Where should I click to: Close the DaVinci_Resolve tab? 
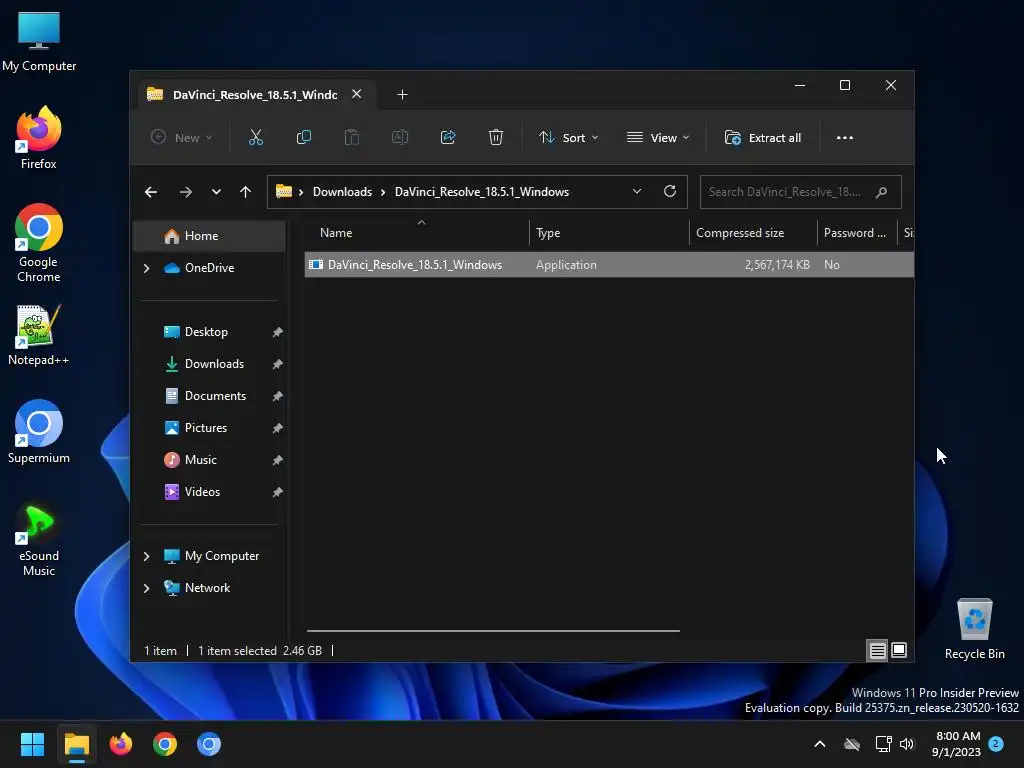tap(357, 94)
